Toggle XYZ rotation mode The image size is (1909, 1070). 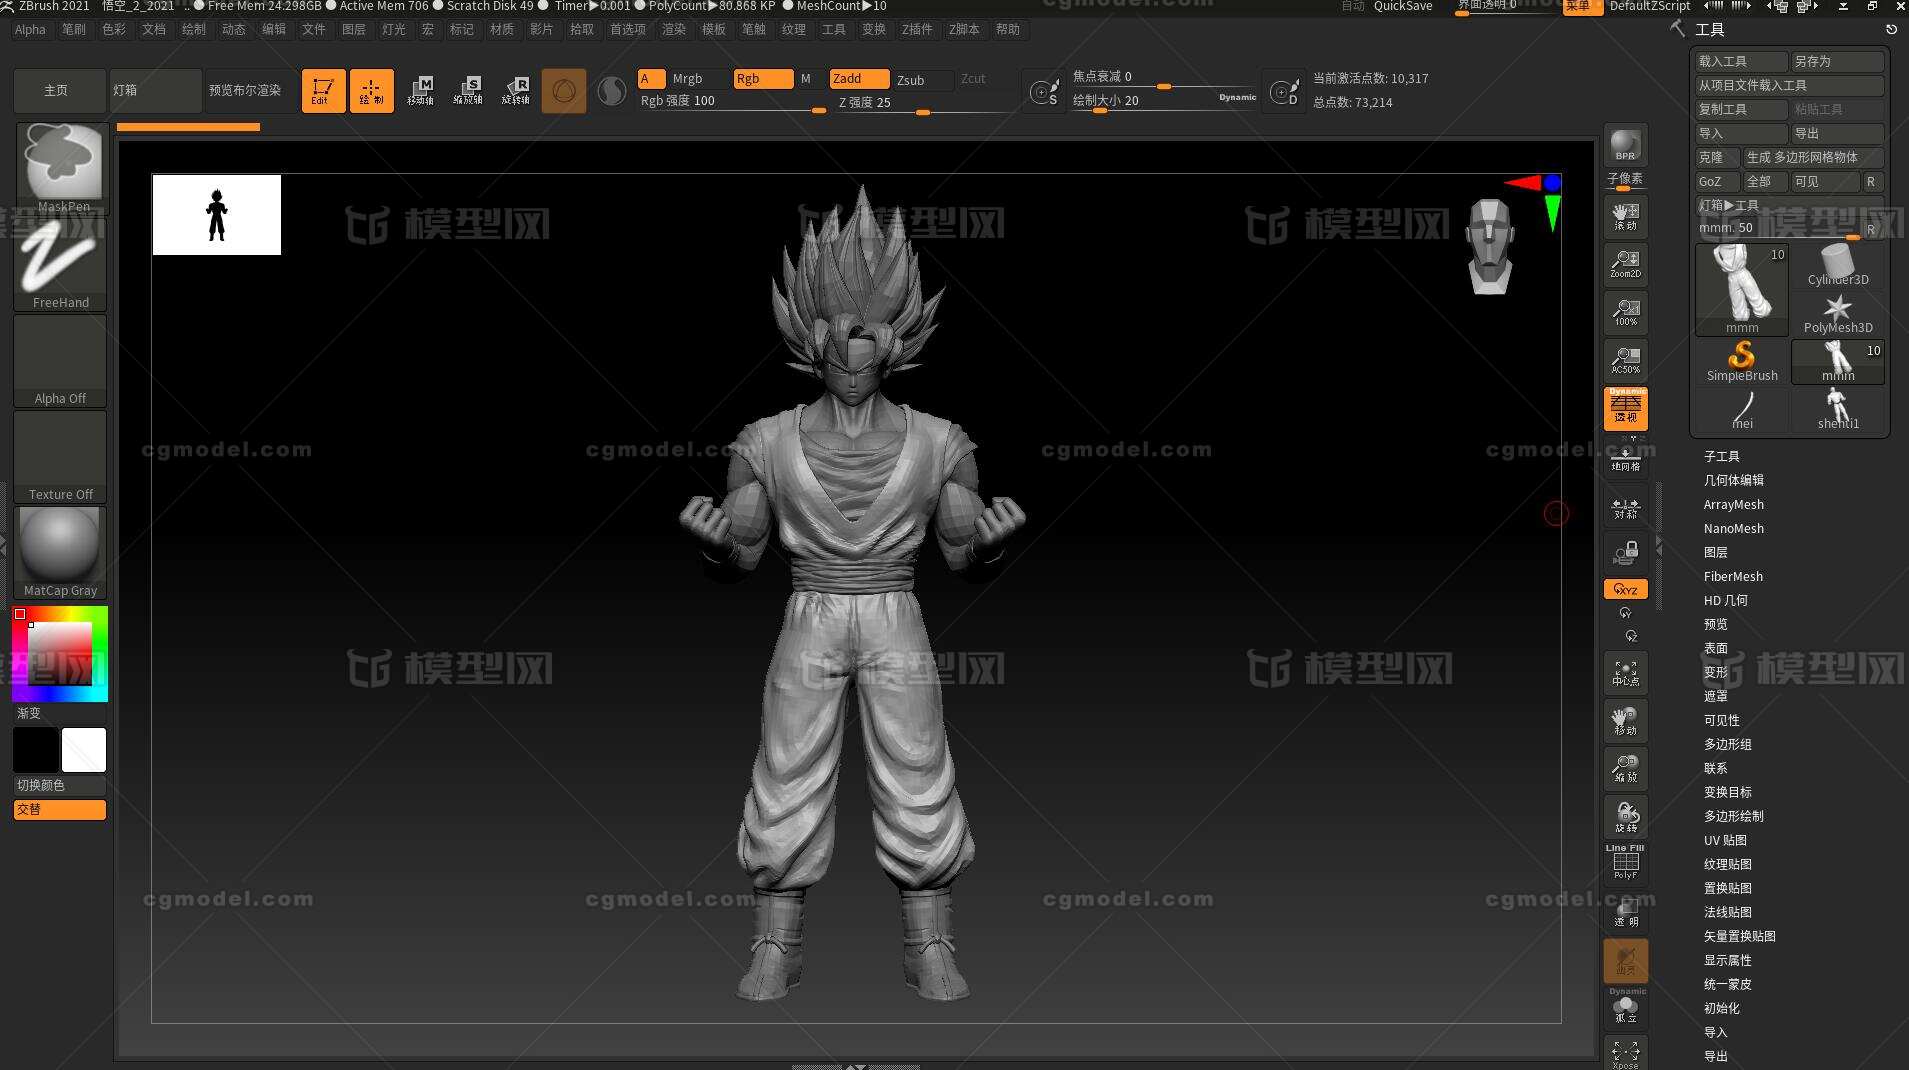point(1625,589)
